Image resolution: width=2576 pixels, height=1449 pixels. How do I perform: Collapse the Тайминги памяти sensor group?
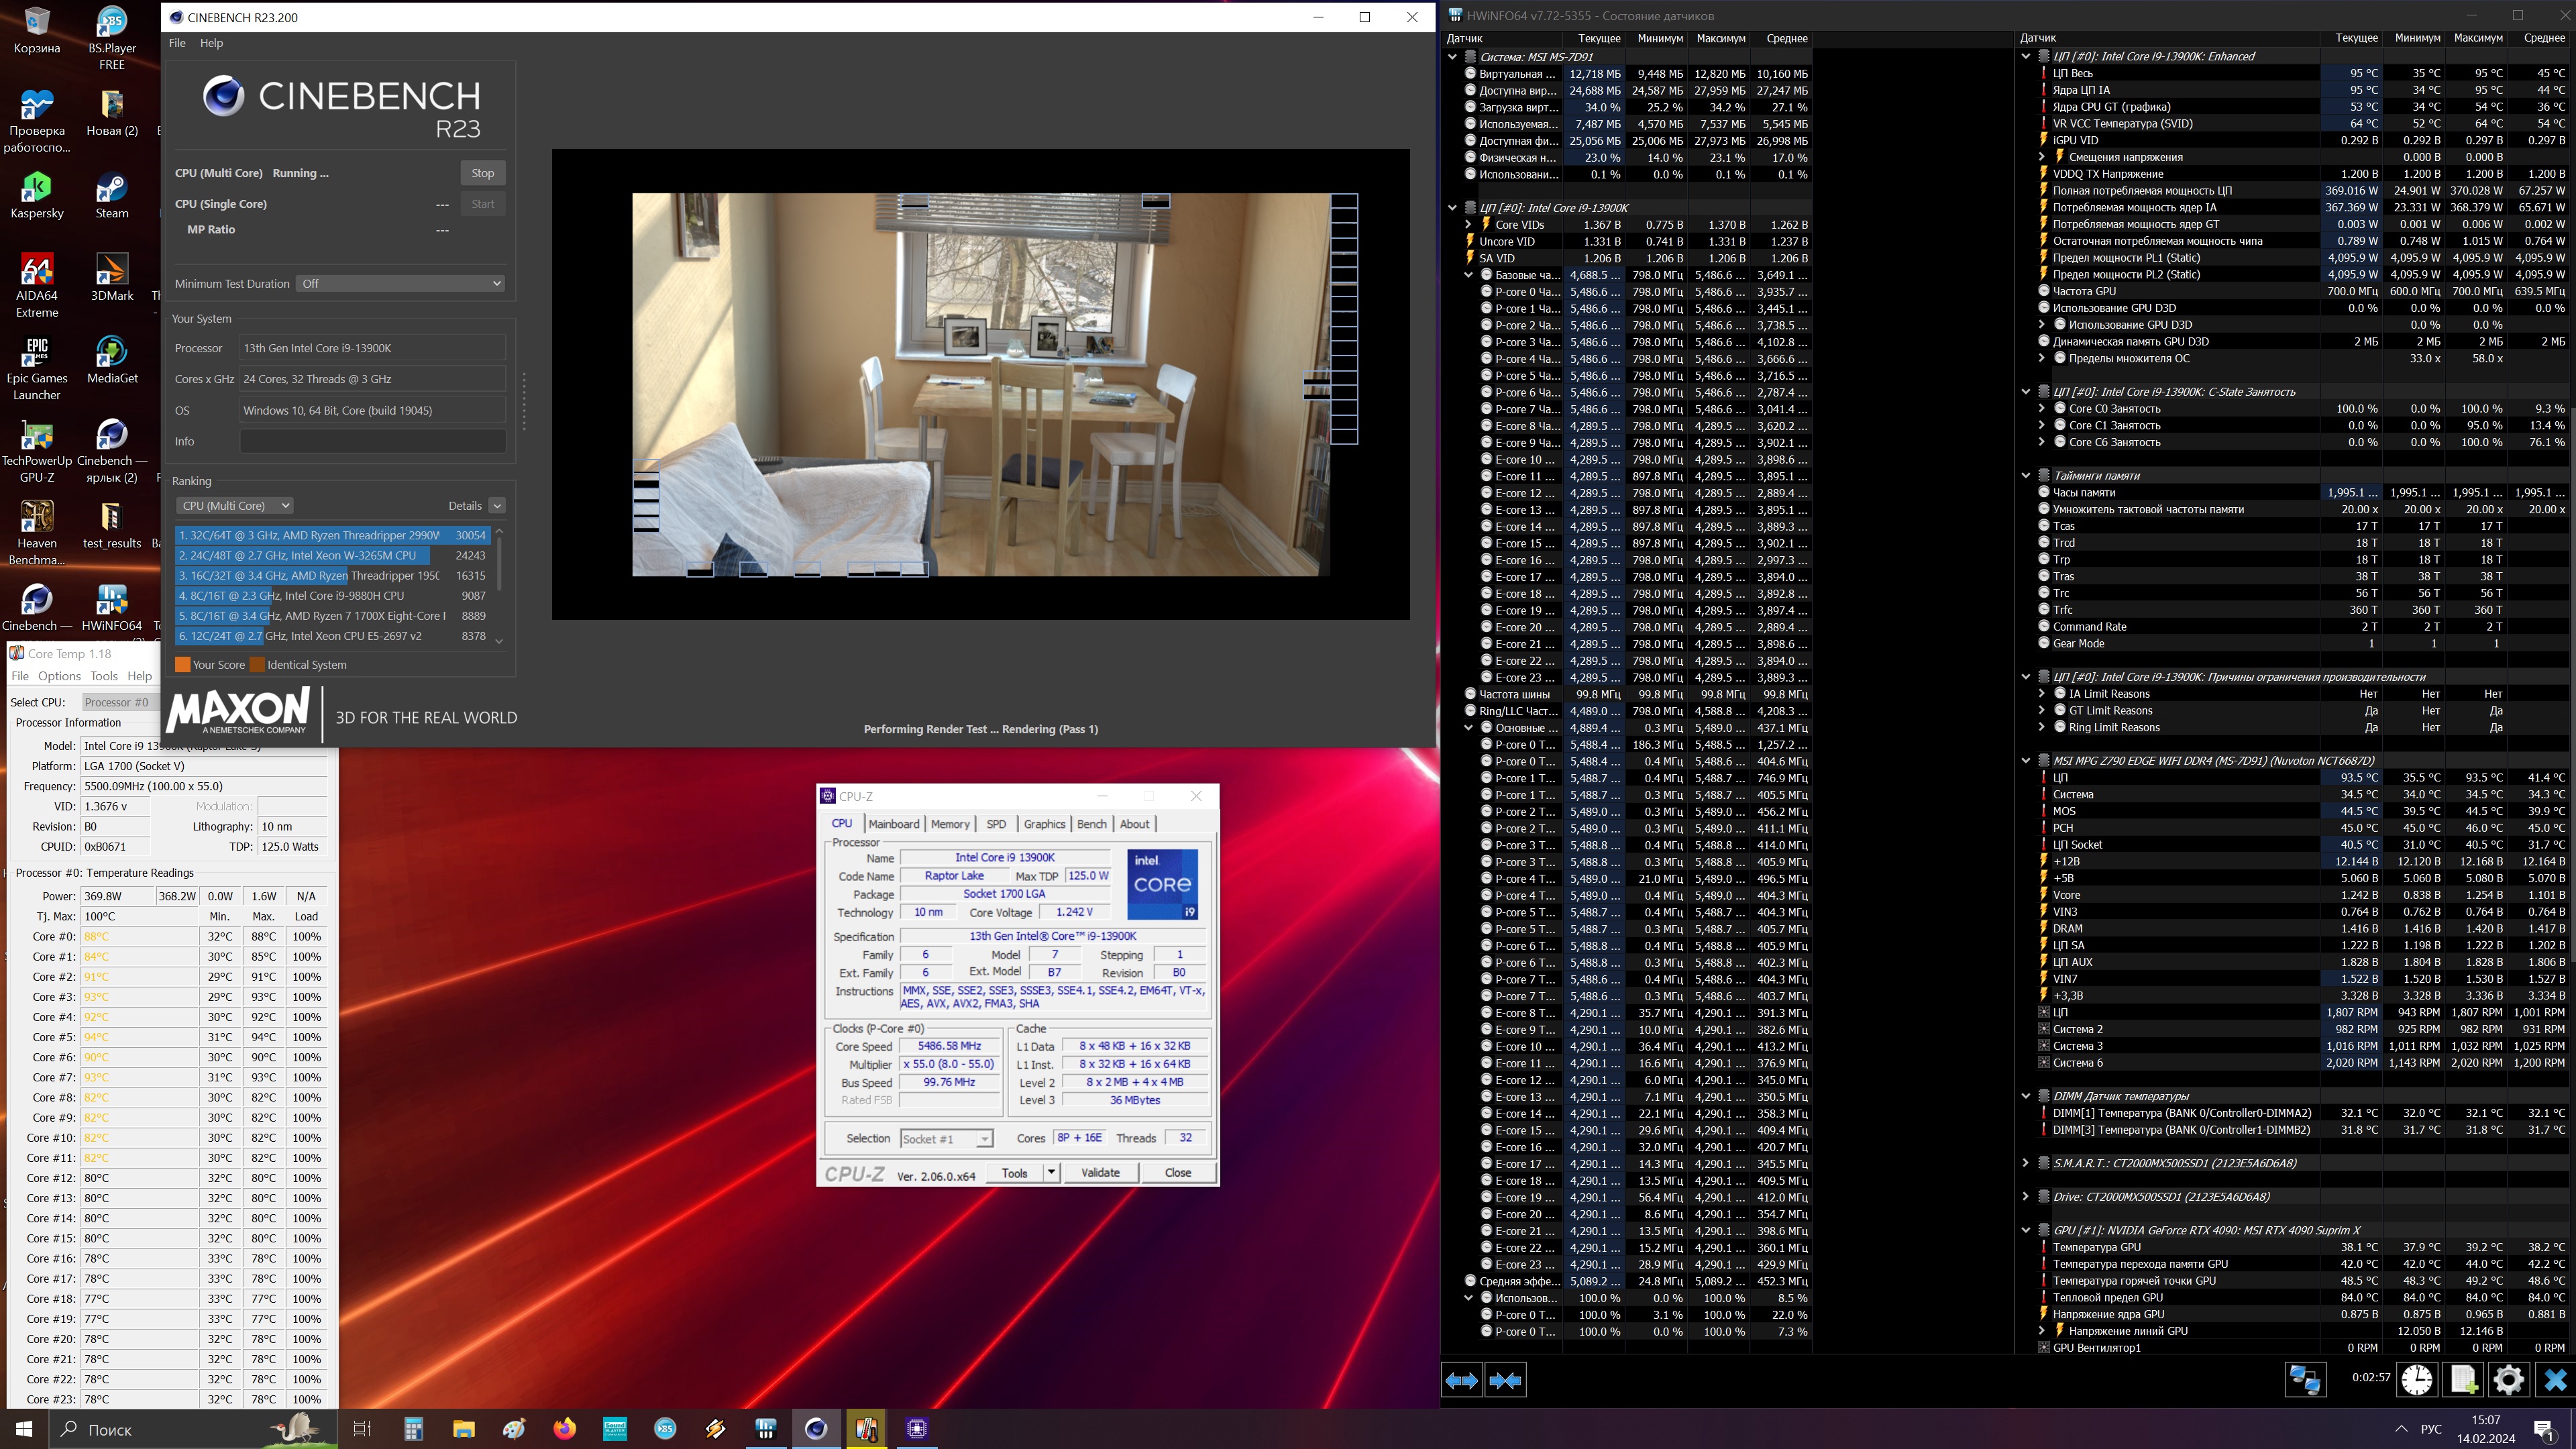pyautogui.click(x=2026, y=476)
